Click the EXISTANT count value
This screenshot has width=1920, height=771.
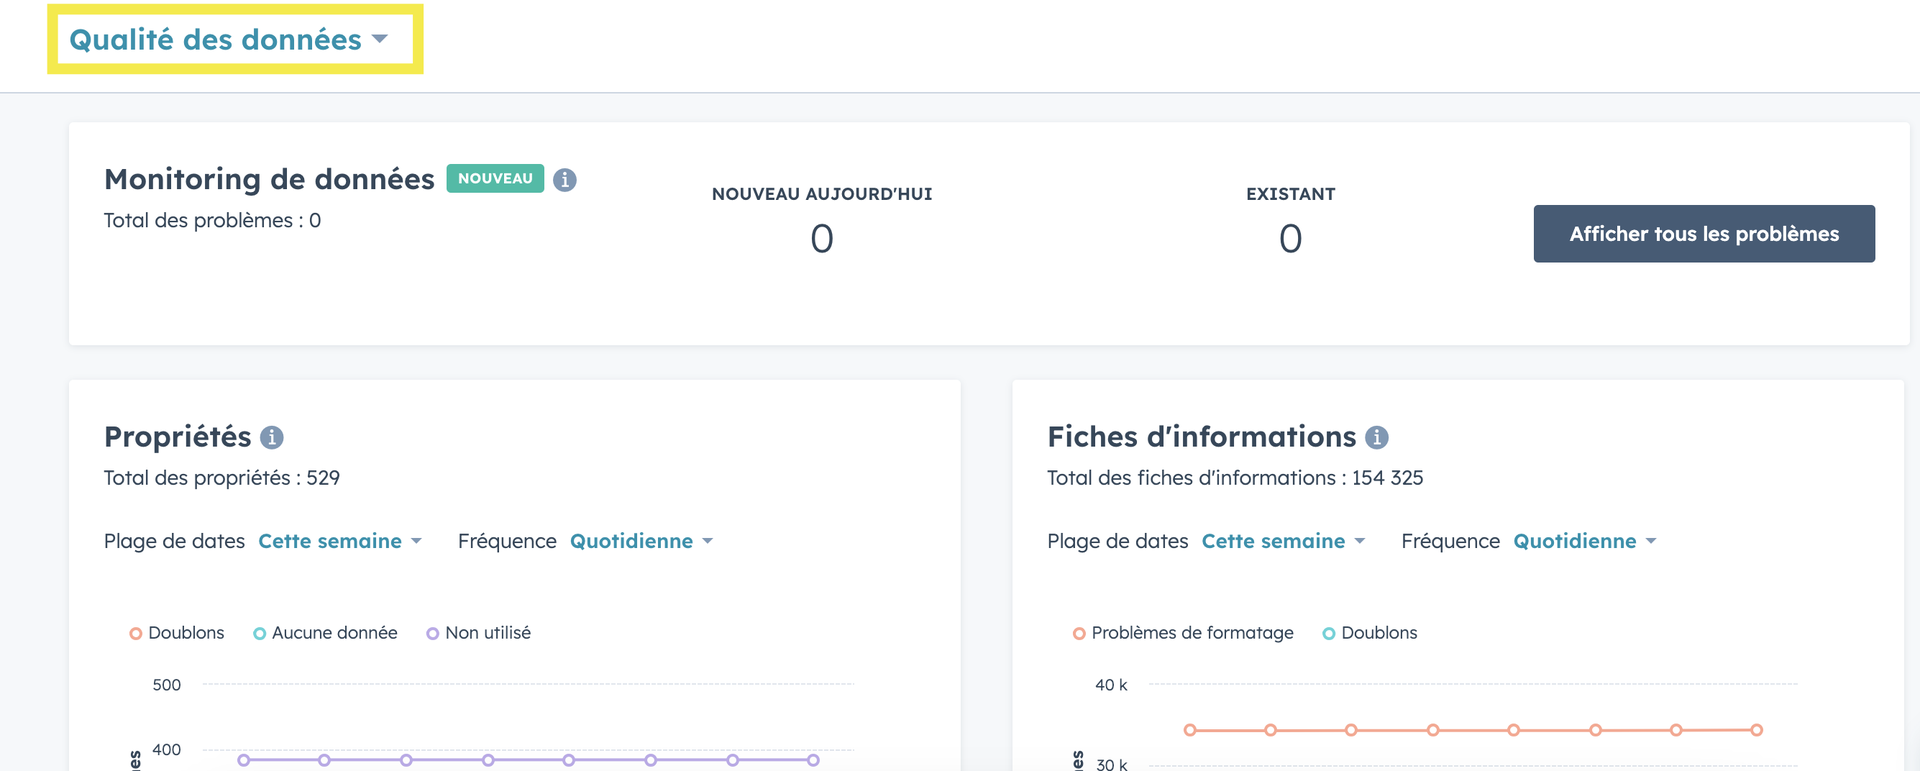[1291, 238]
